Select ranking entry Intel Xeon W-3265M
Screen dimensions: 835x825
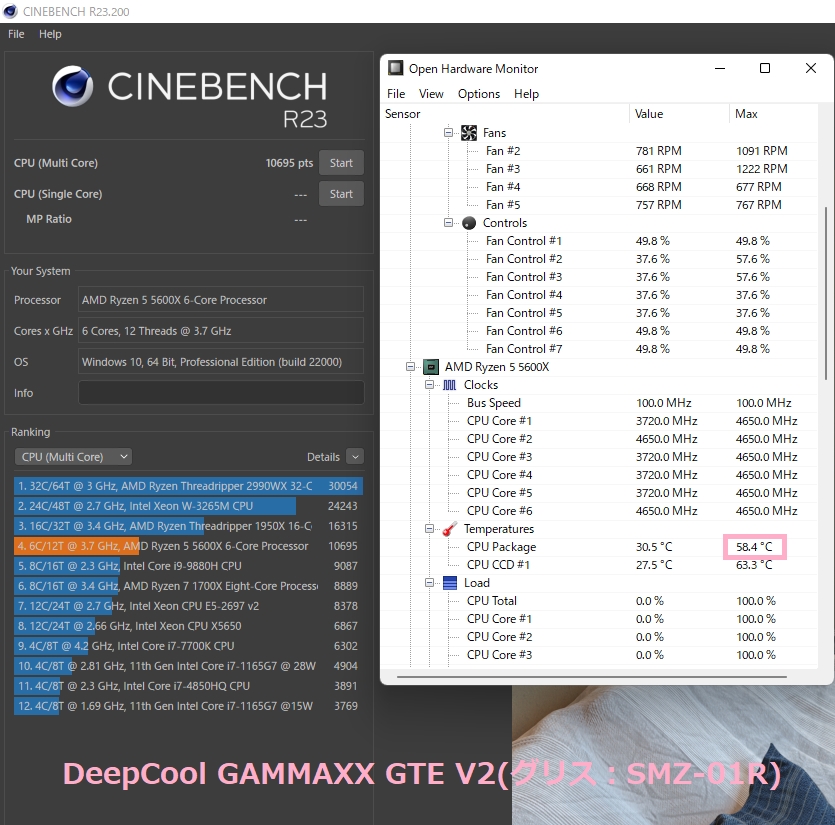coord(189,506)
